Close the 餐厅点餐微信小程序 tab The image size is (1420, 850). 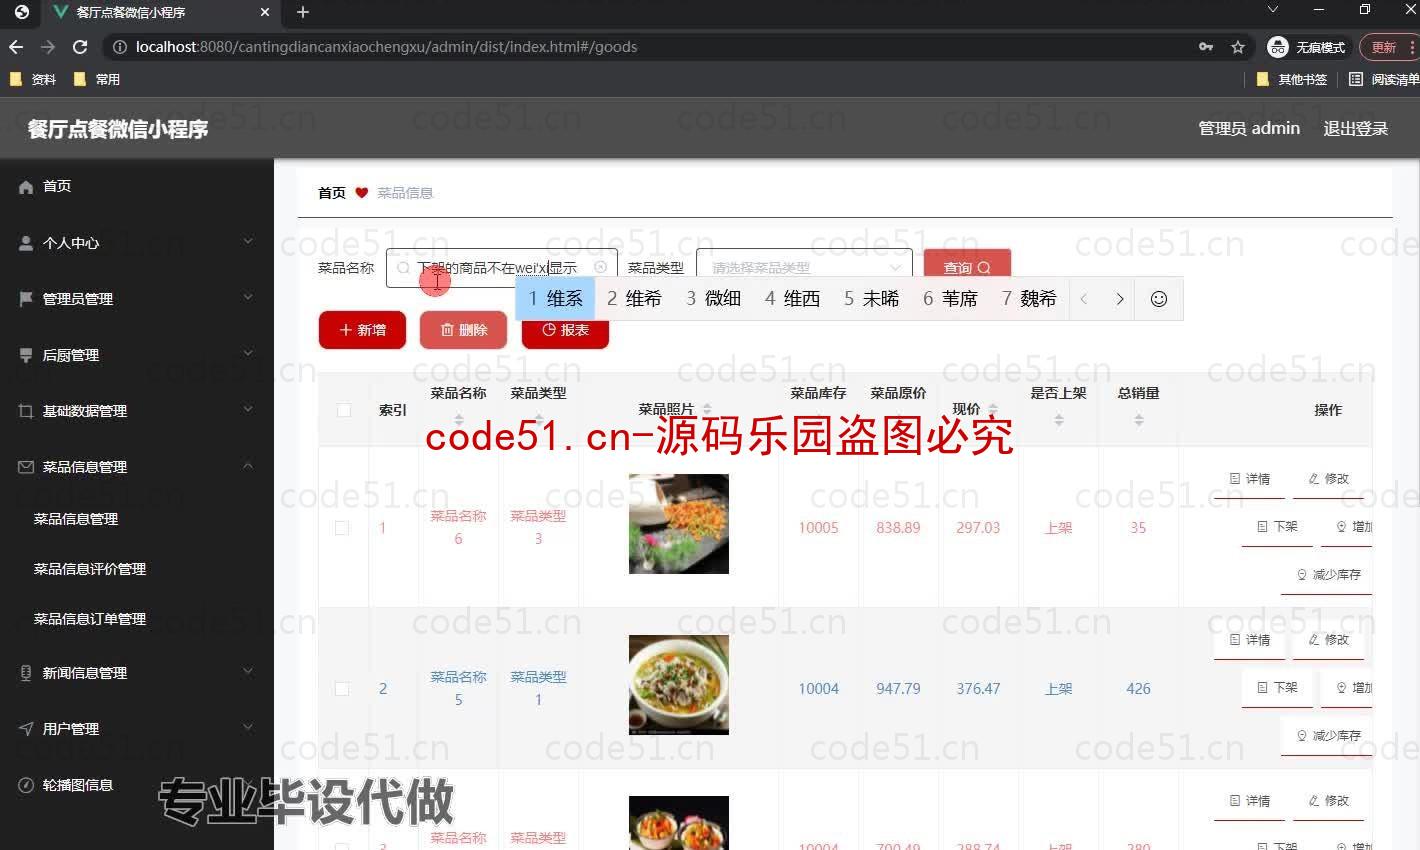[264, 12]
